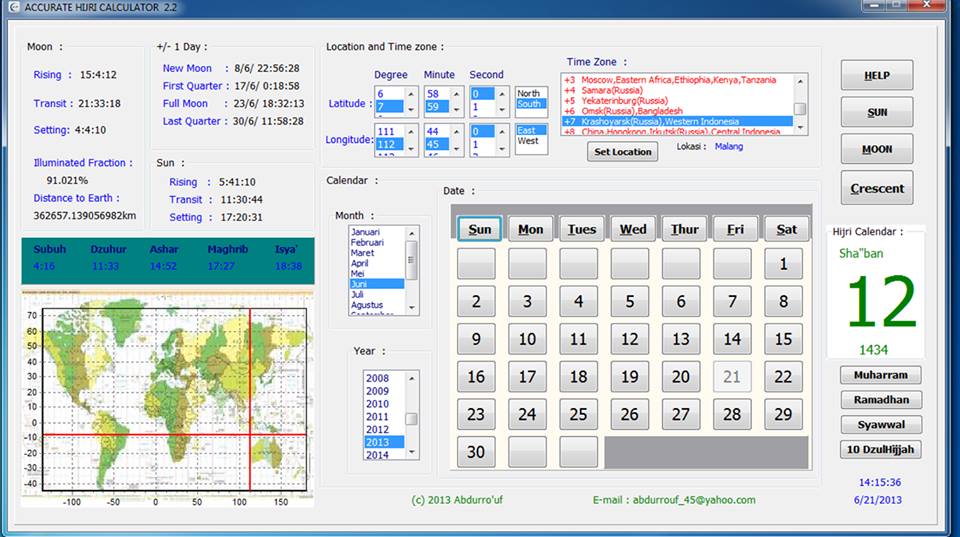Pick date 15 on the calendar

pos(783,339)
